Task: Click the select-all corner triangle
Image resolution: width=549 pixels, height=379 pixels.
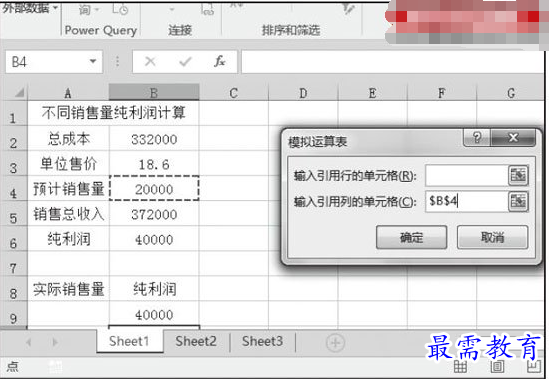Action: coord(19,92)
